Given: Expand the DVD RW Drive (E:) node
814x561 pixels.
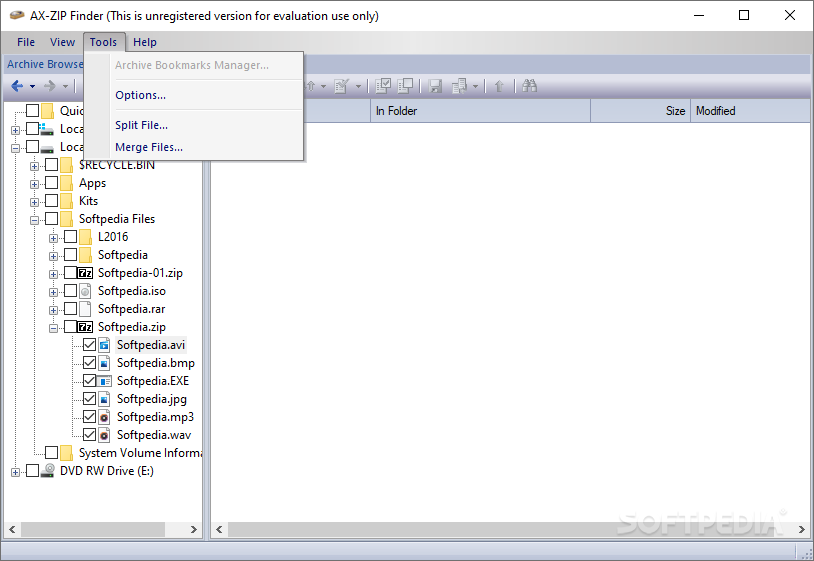Looking at the screenshot, I should [x=15, y=472].
